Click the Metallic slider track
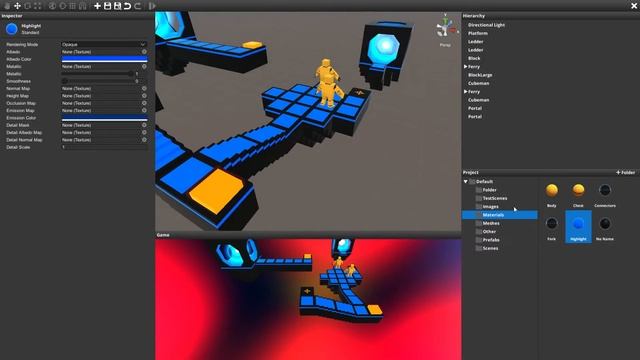 (x=97, y=74)
